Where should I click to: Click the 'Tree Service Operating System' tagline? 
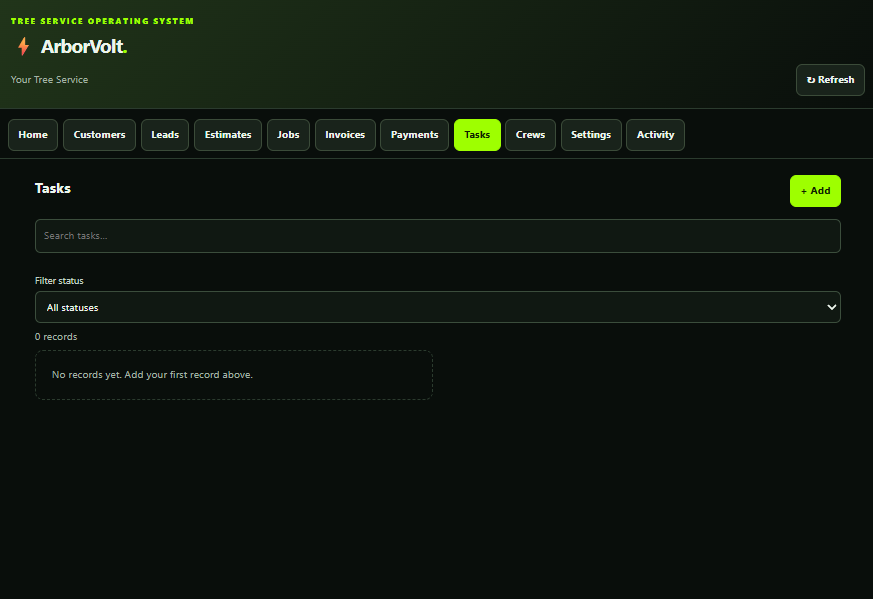click(102, 21)
